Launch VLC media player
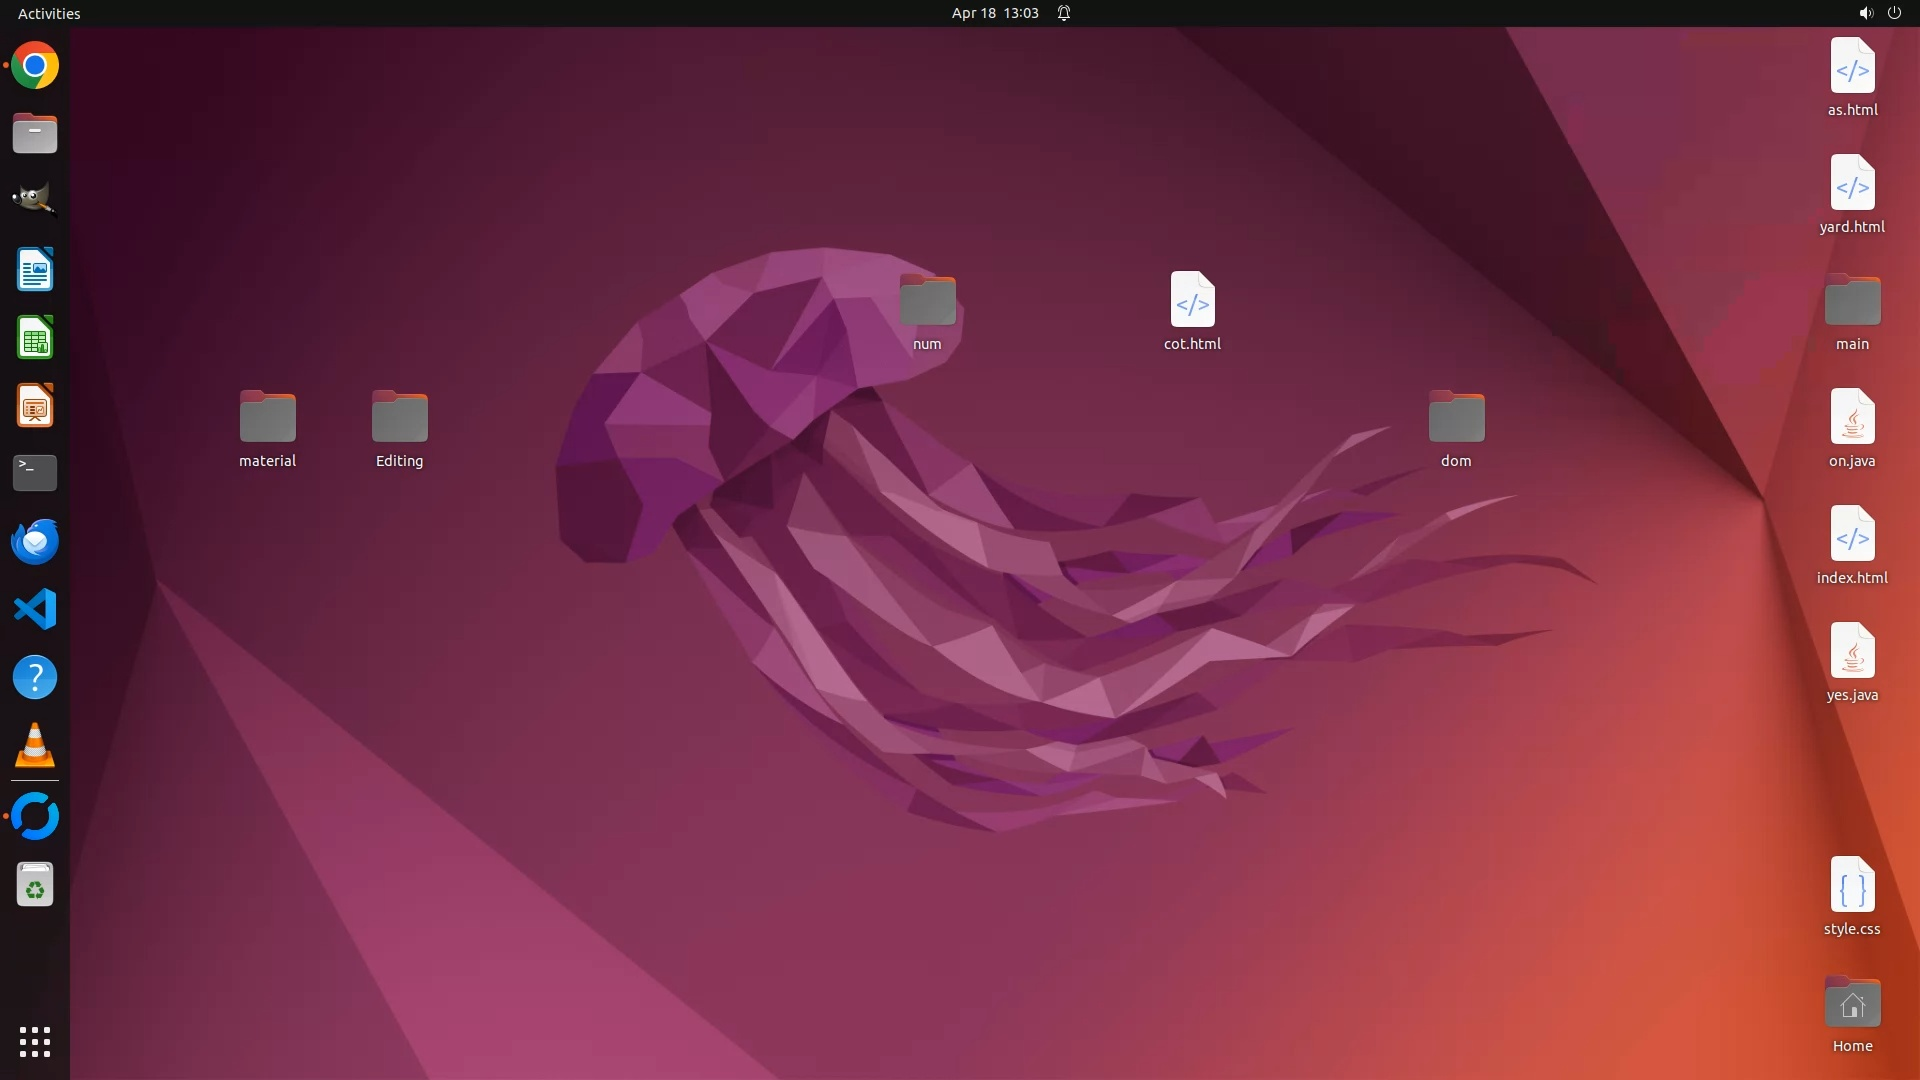The height and width of the screenshot is (1080, 1920). (35, 745)
